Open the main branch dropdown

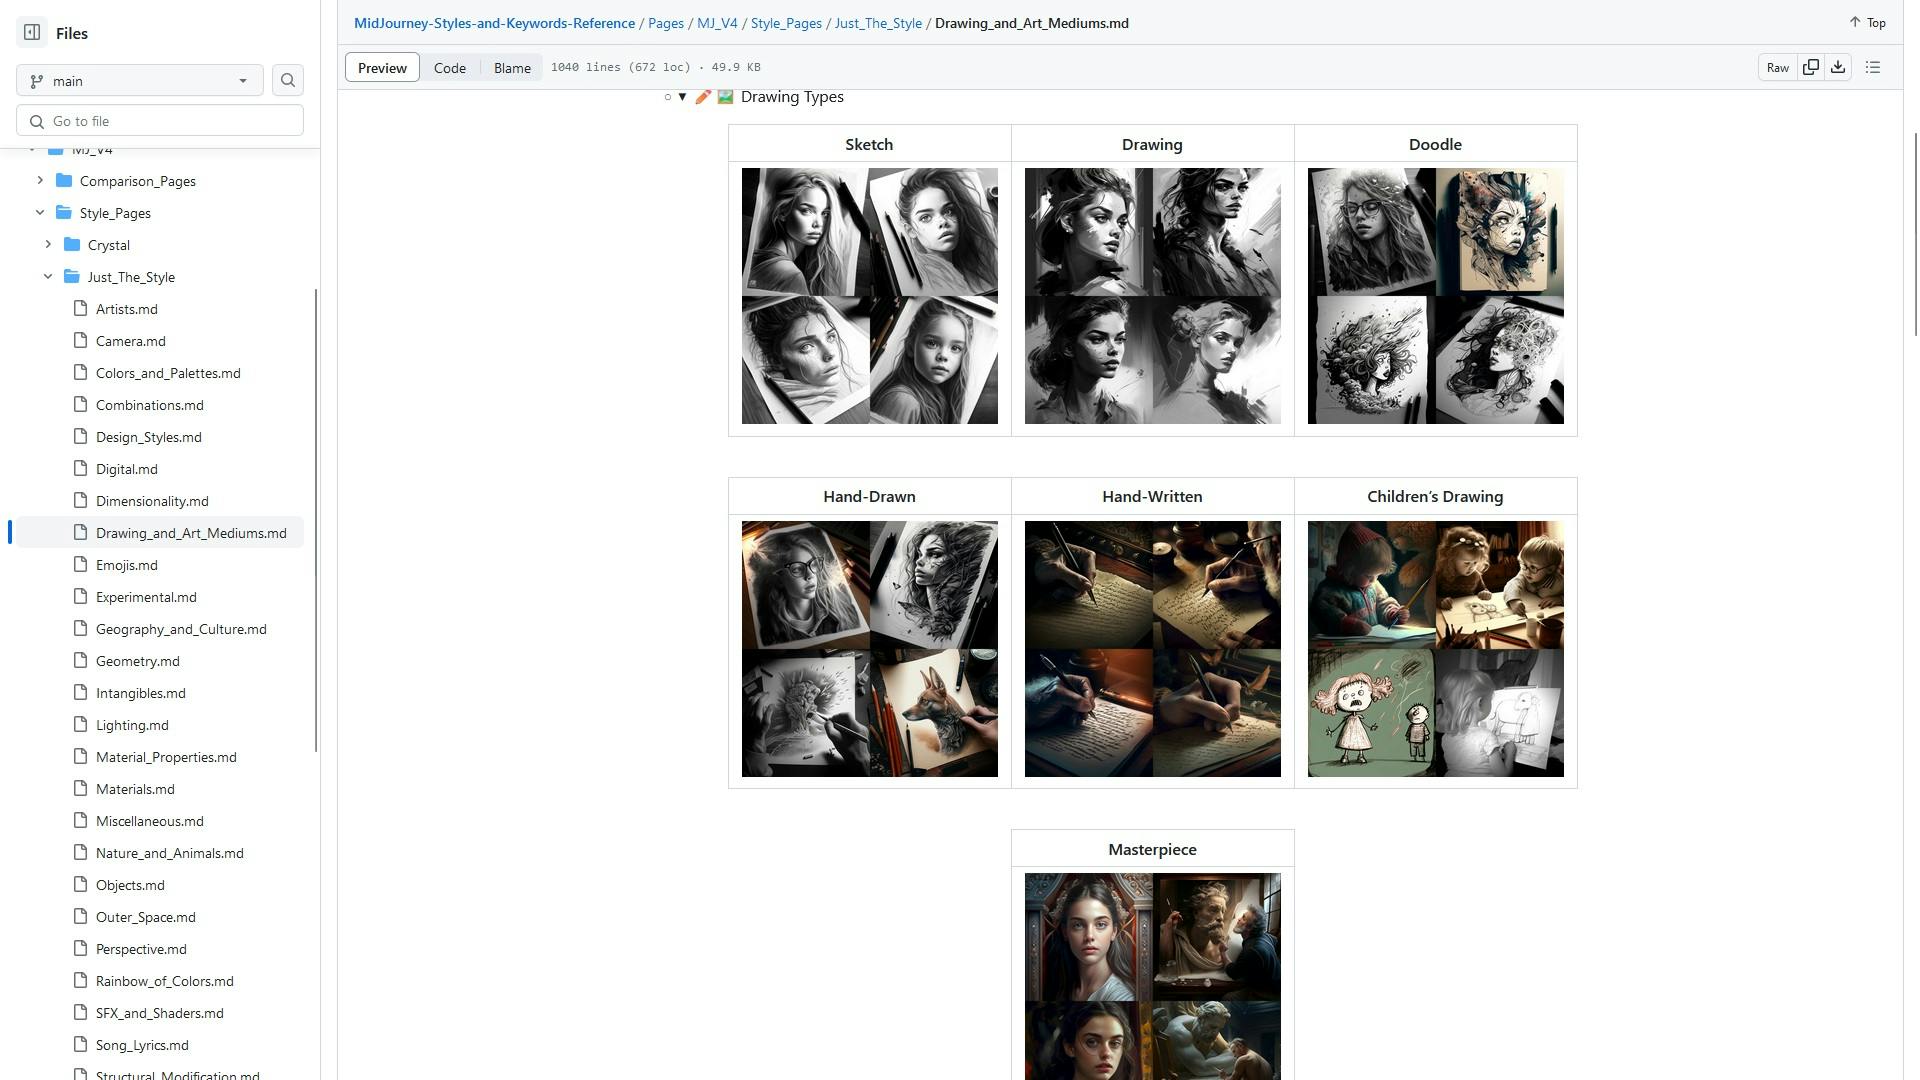pyautogui.click(x=140, y=81)
